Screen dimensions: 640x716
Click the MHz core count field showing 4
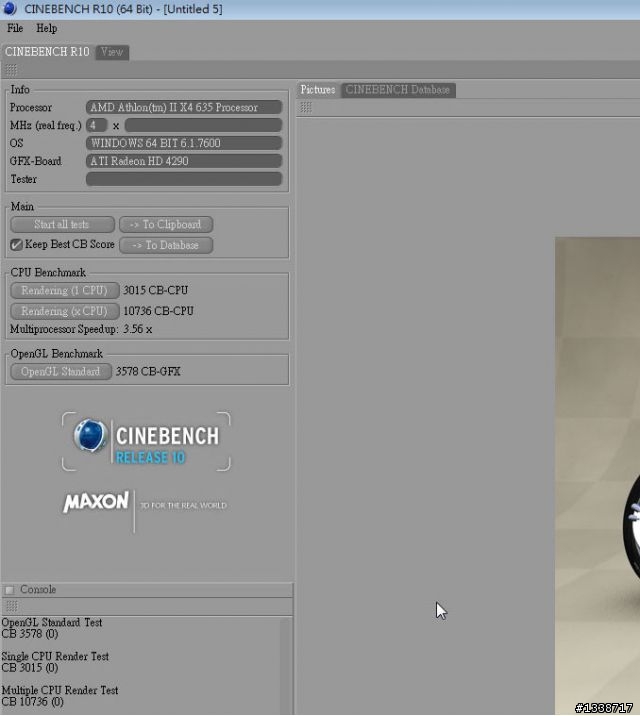tap(96, 125)
